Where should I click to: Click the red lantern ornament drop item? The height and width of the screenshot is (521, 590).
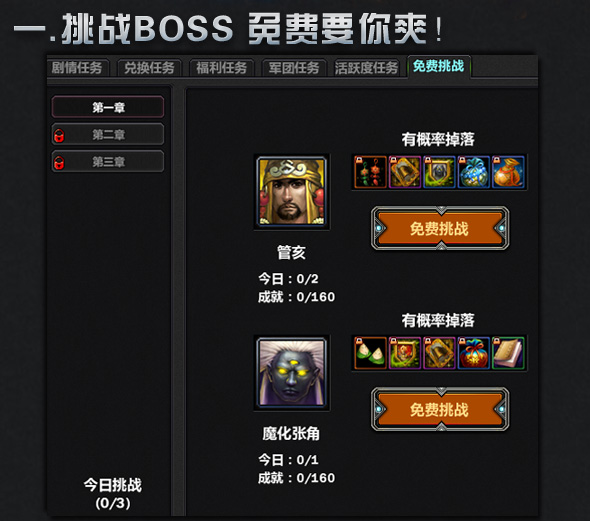coord(371,172)
